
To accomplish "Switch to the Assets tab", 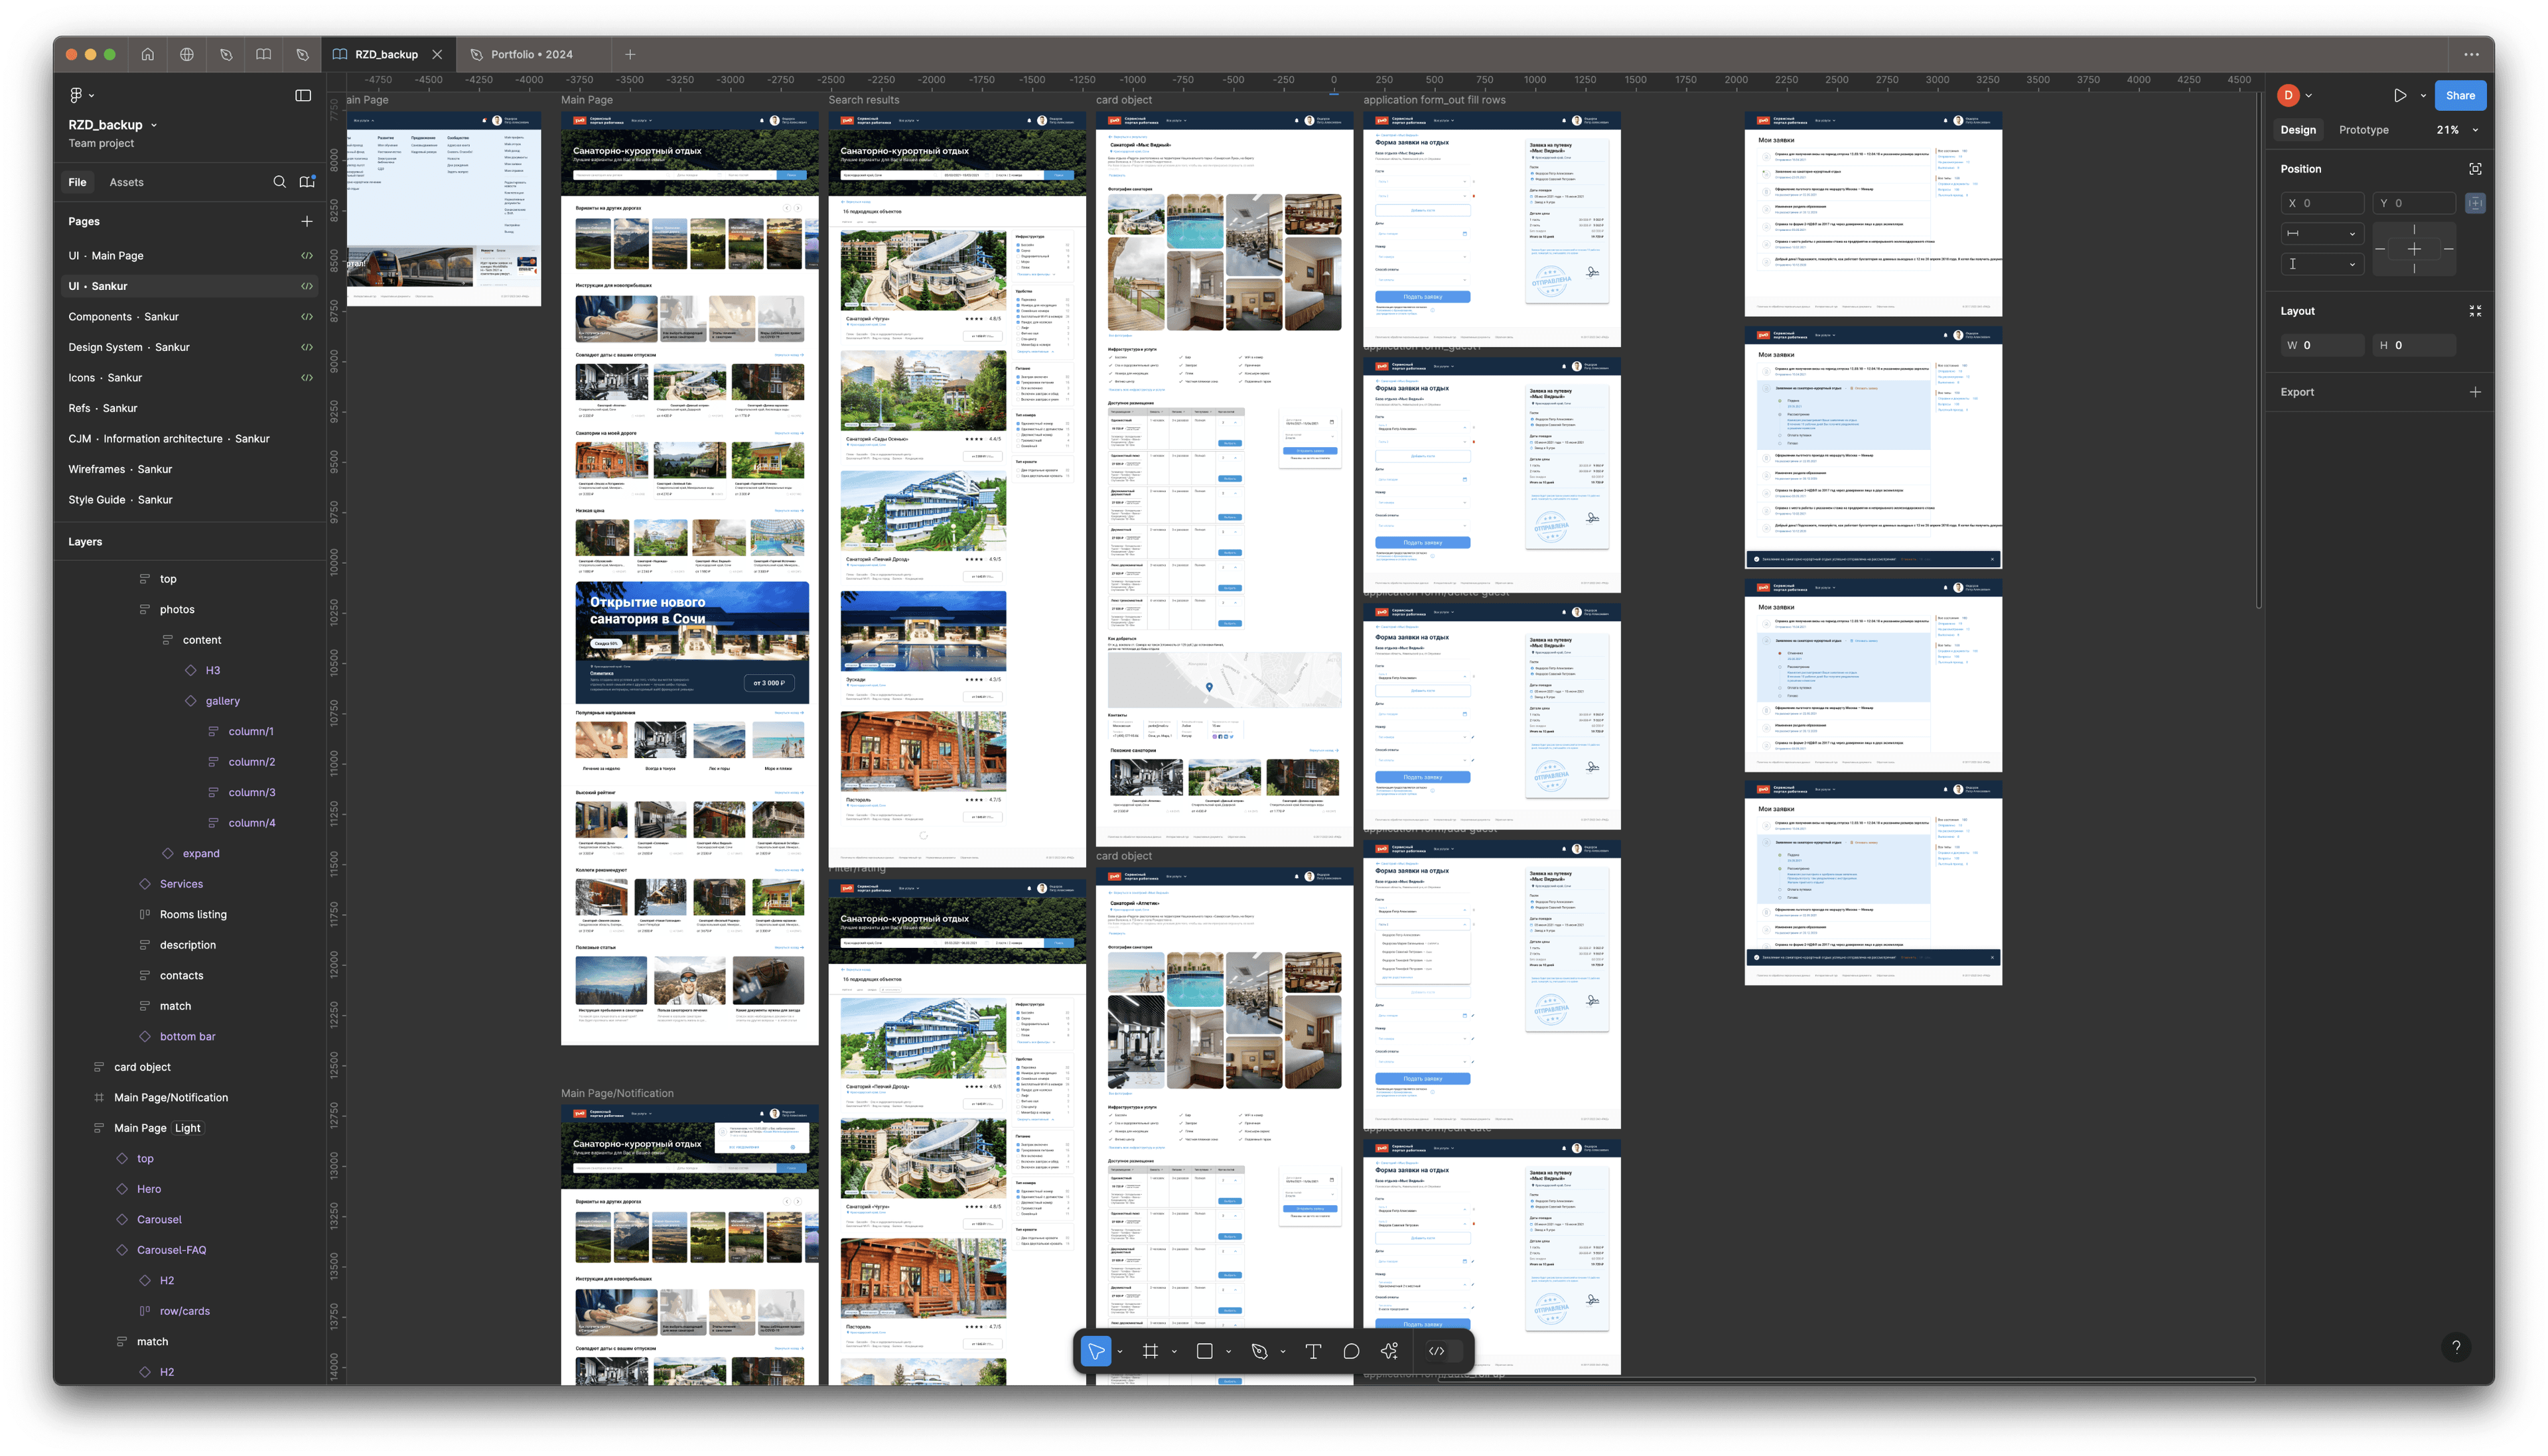I will click(126, 182).
